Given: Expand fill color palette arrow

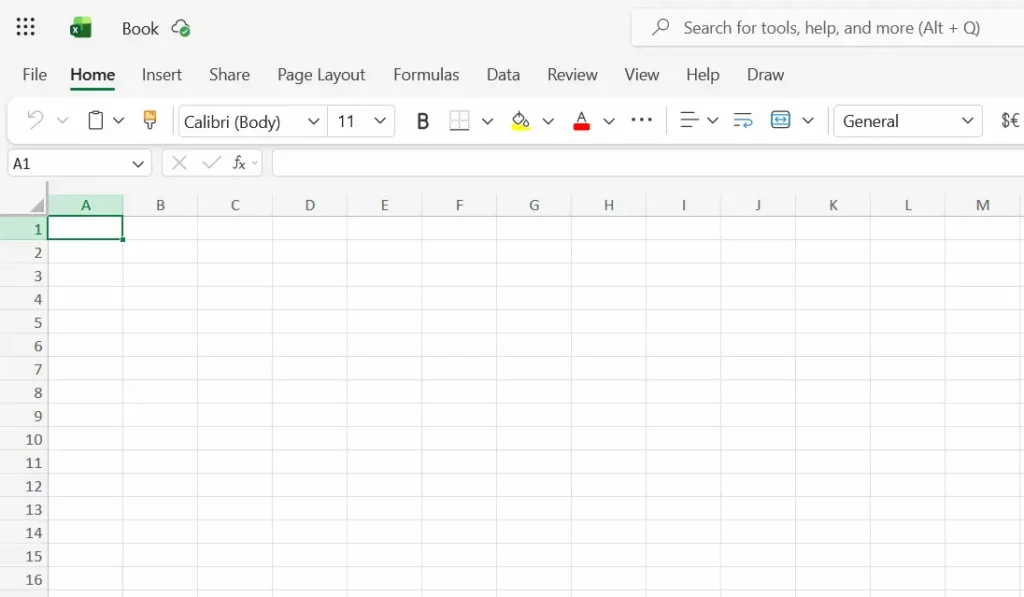Looking at the screenshot, I should coord(548,121).
